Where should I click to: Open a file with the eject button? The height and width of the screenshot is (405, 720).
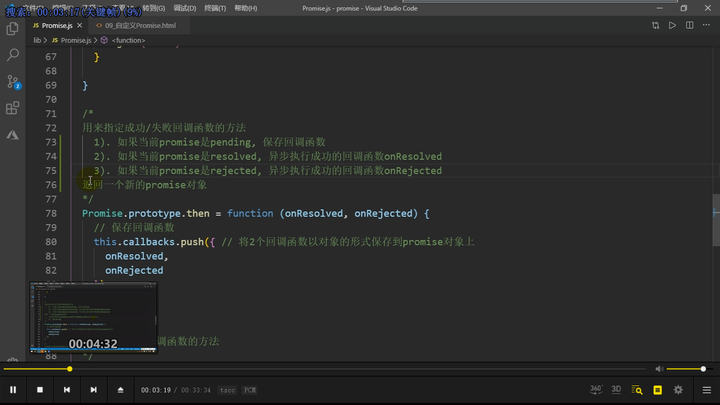[120, 390]
